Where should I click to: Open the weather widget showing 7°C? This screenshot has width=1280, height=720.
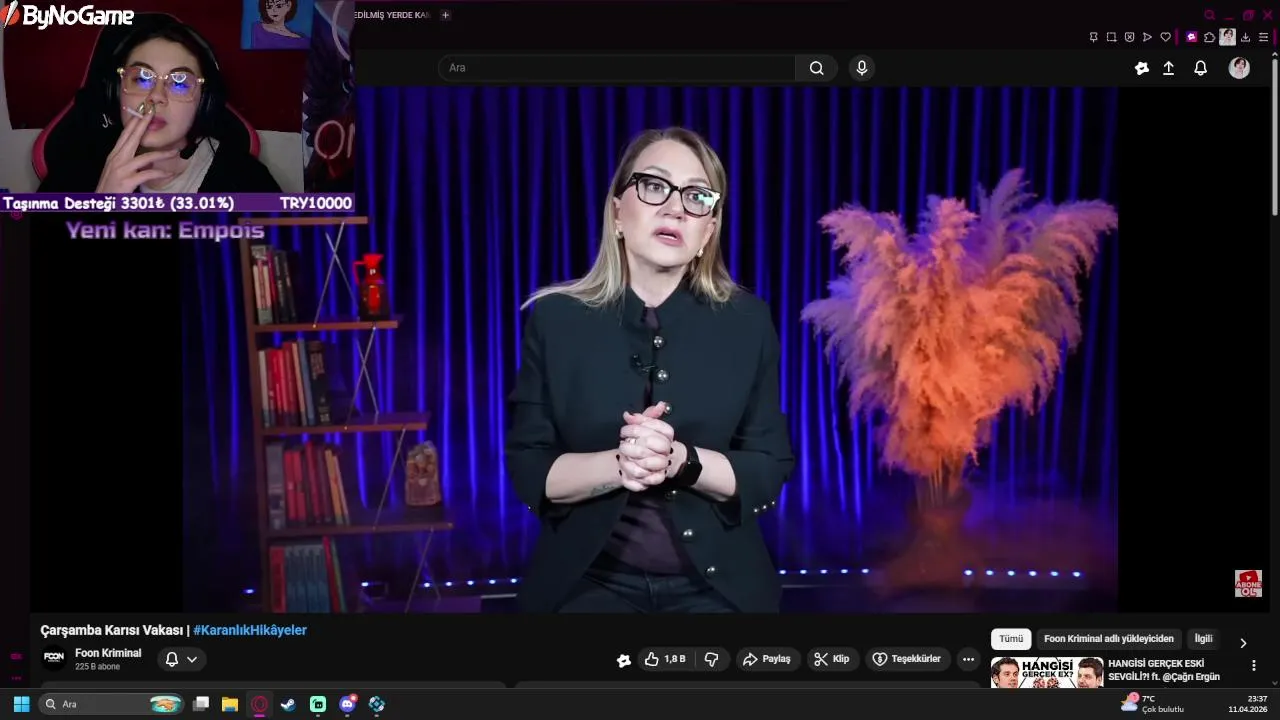coord(1152,703)
